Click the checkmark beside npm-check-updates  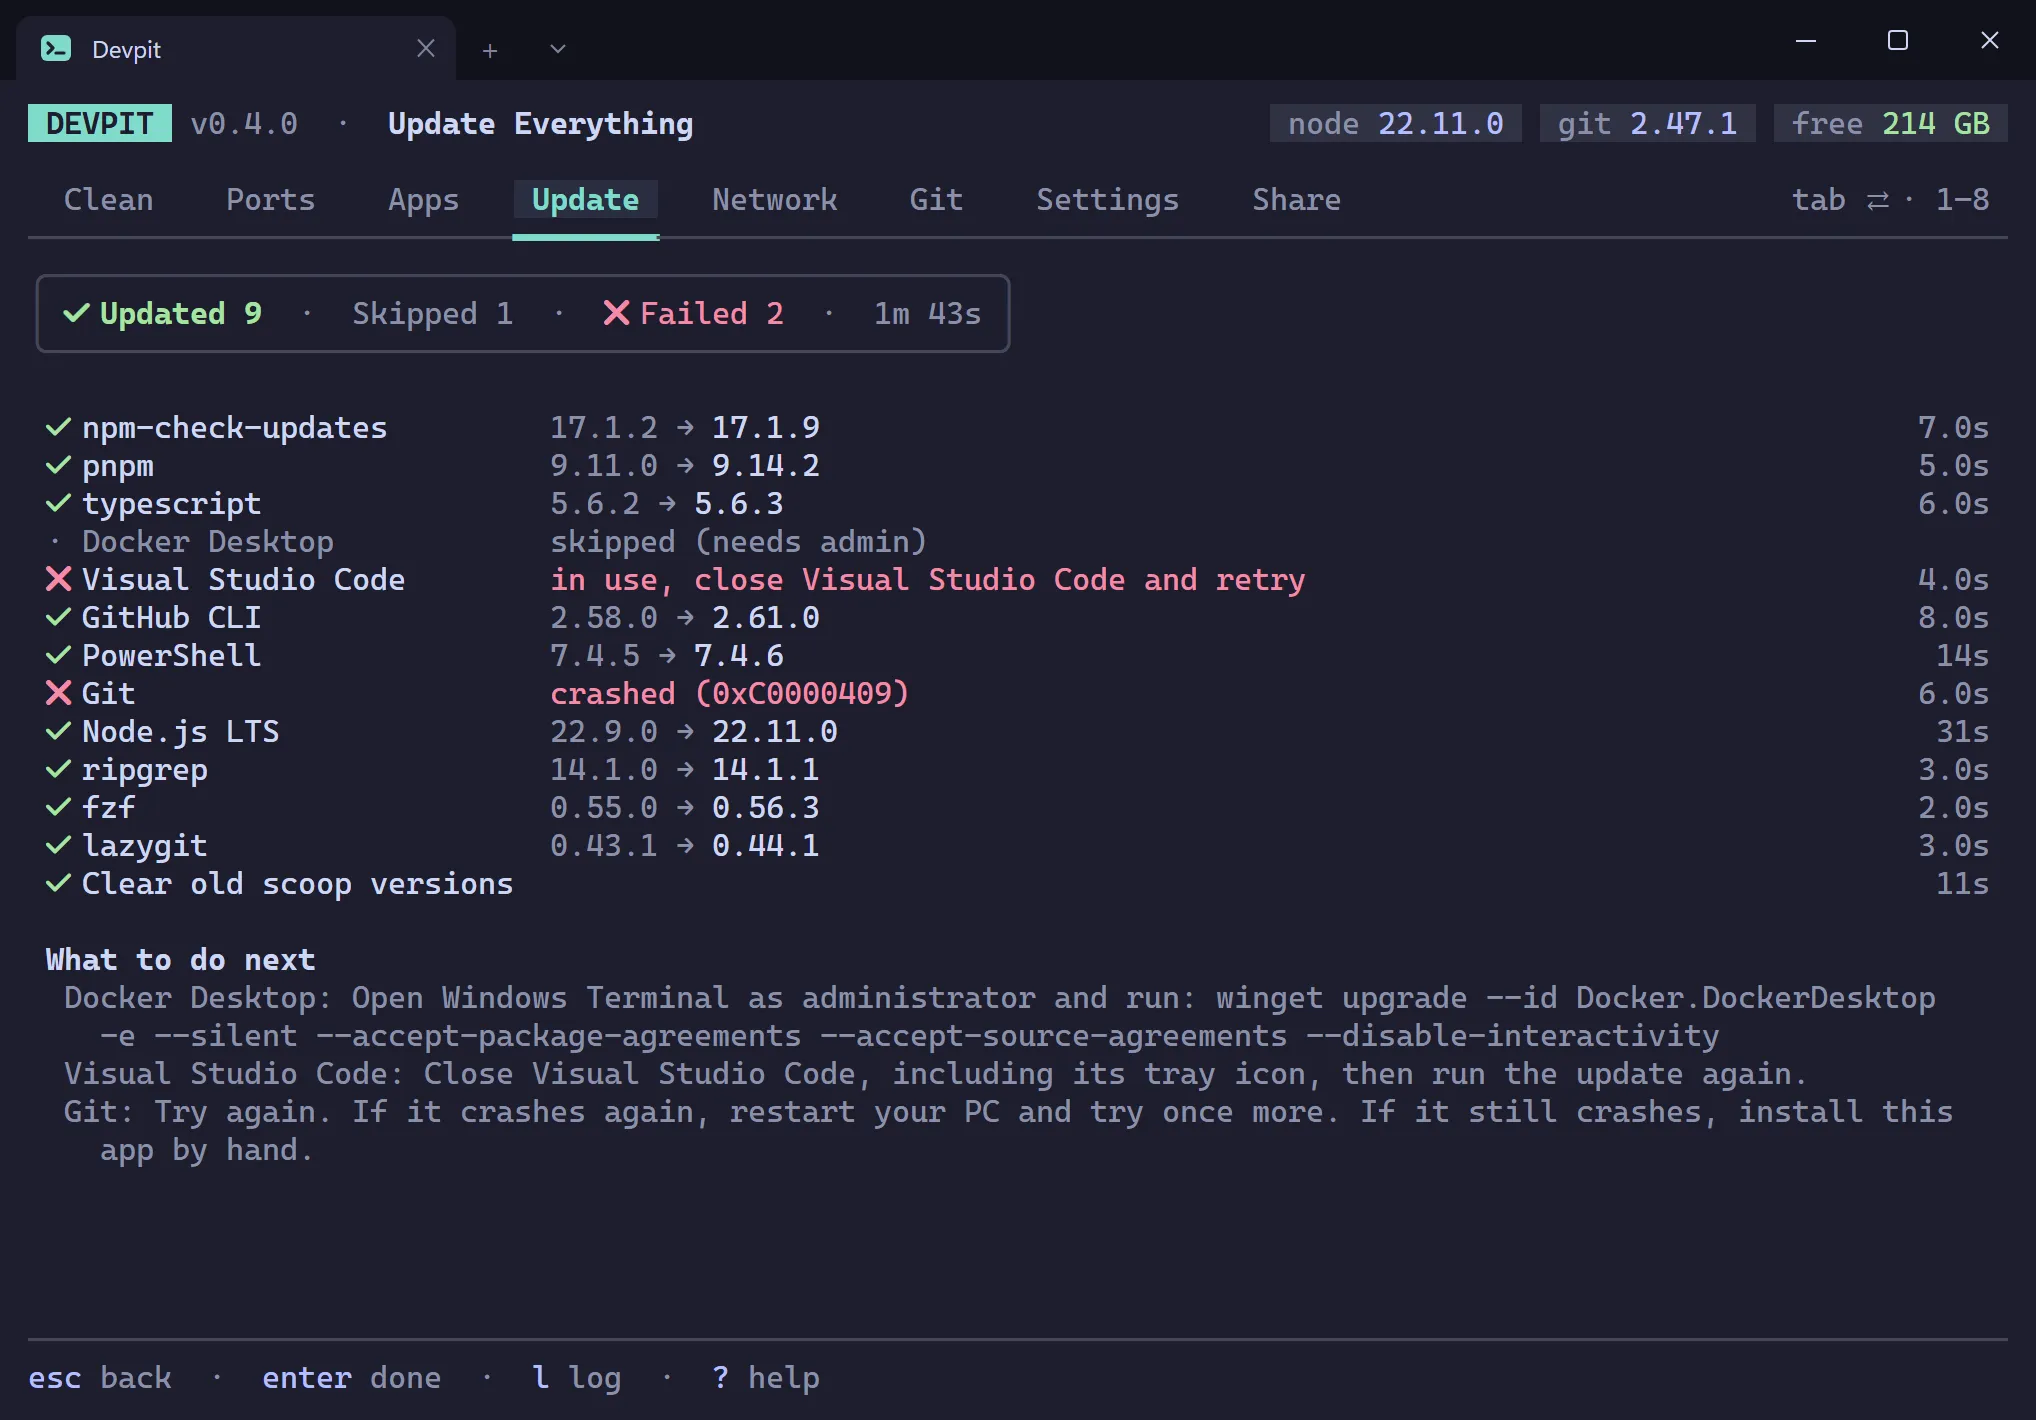coord(59,427)
